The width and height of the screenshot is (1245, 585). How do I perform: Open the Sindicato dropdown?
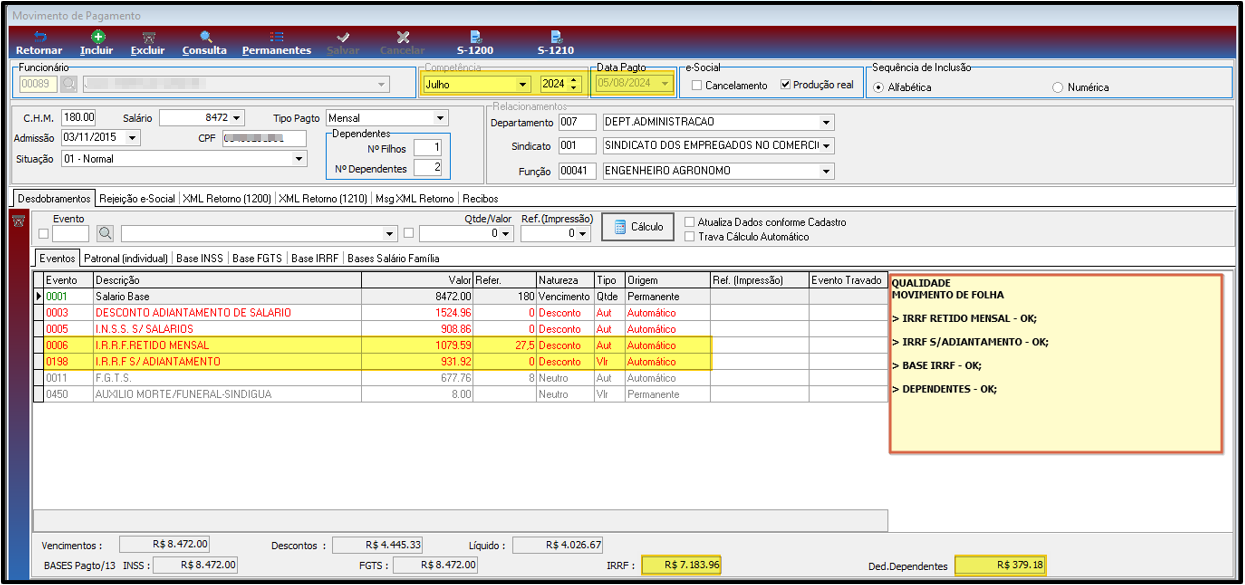[x=826, y=146]
